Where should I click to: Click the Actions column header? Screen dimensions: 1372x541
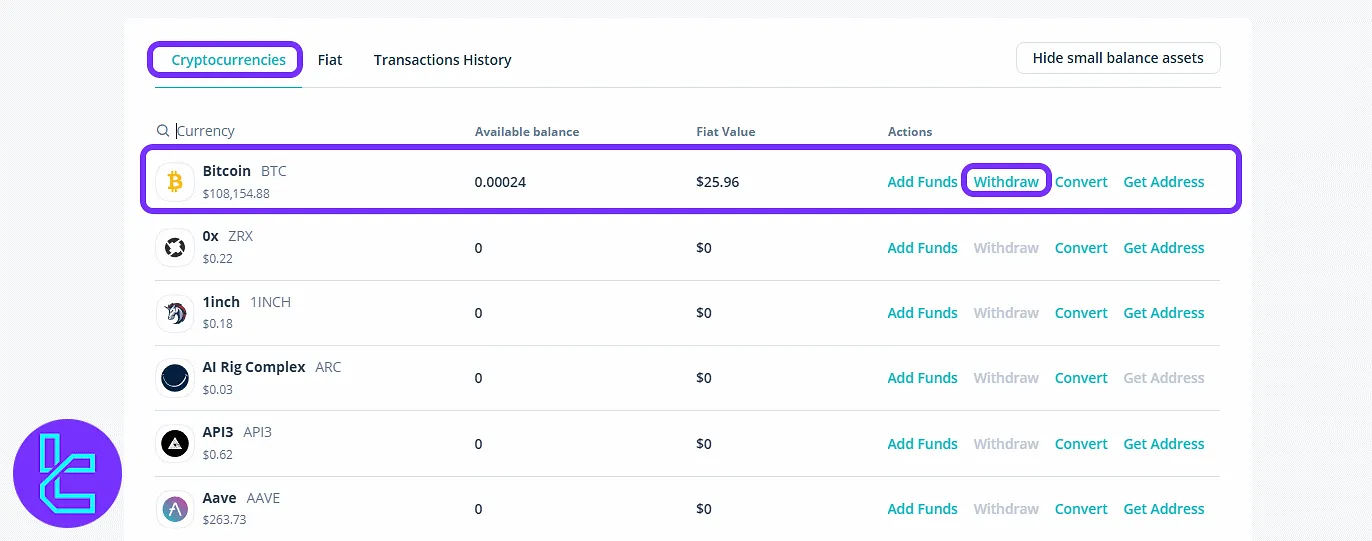pos(910,132)
